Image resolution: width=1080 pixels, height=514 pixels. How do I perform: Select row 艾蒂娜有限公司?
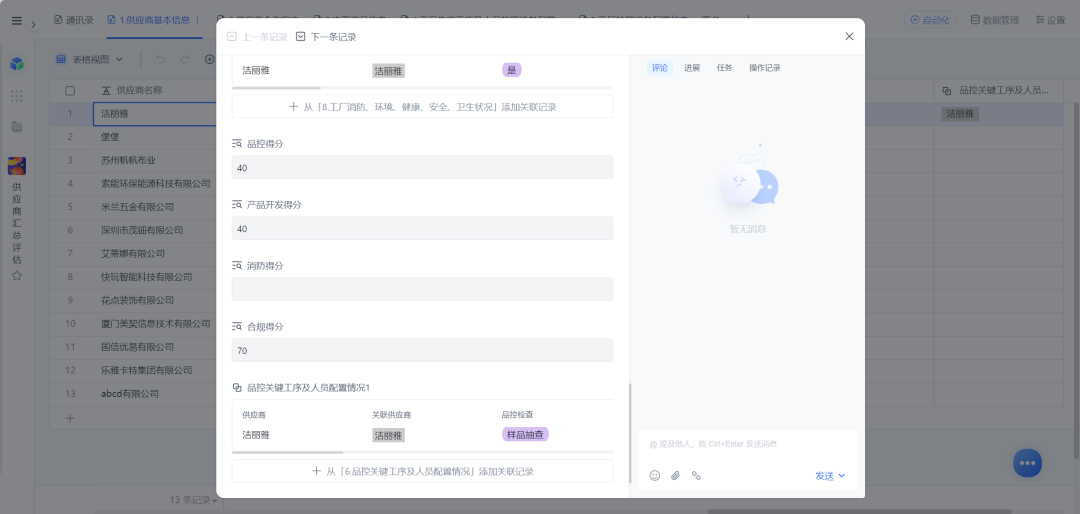pos(134,254)
